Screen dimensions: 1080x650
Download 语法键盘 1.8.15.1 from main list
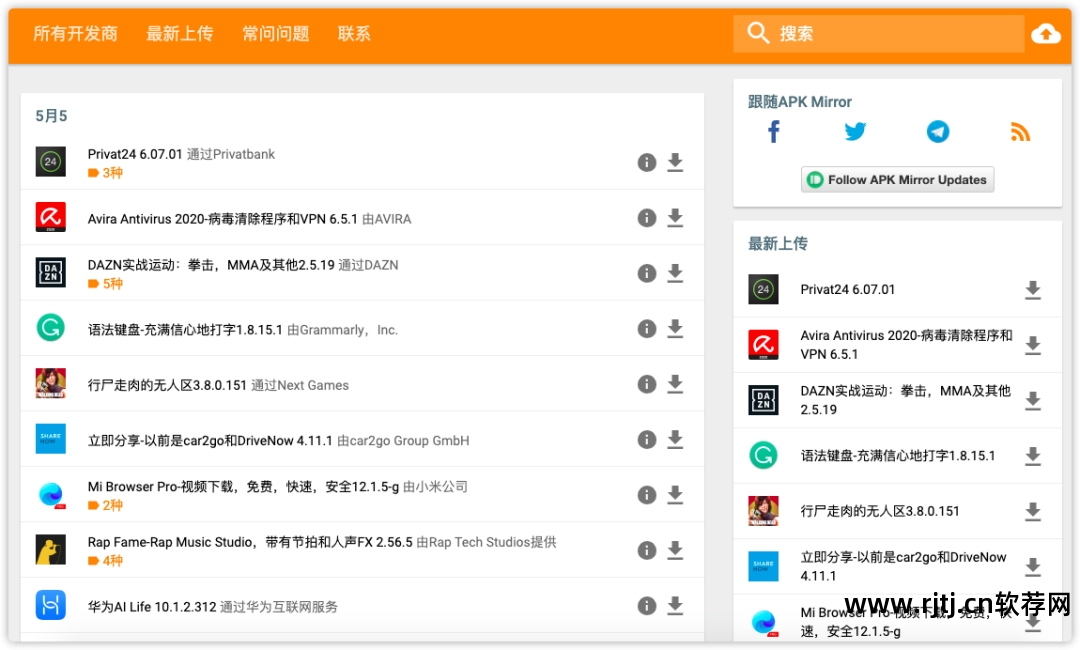tap(675, 328)
